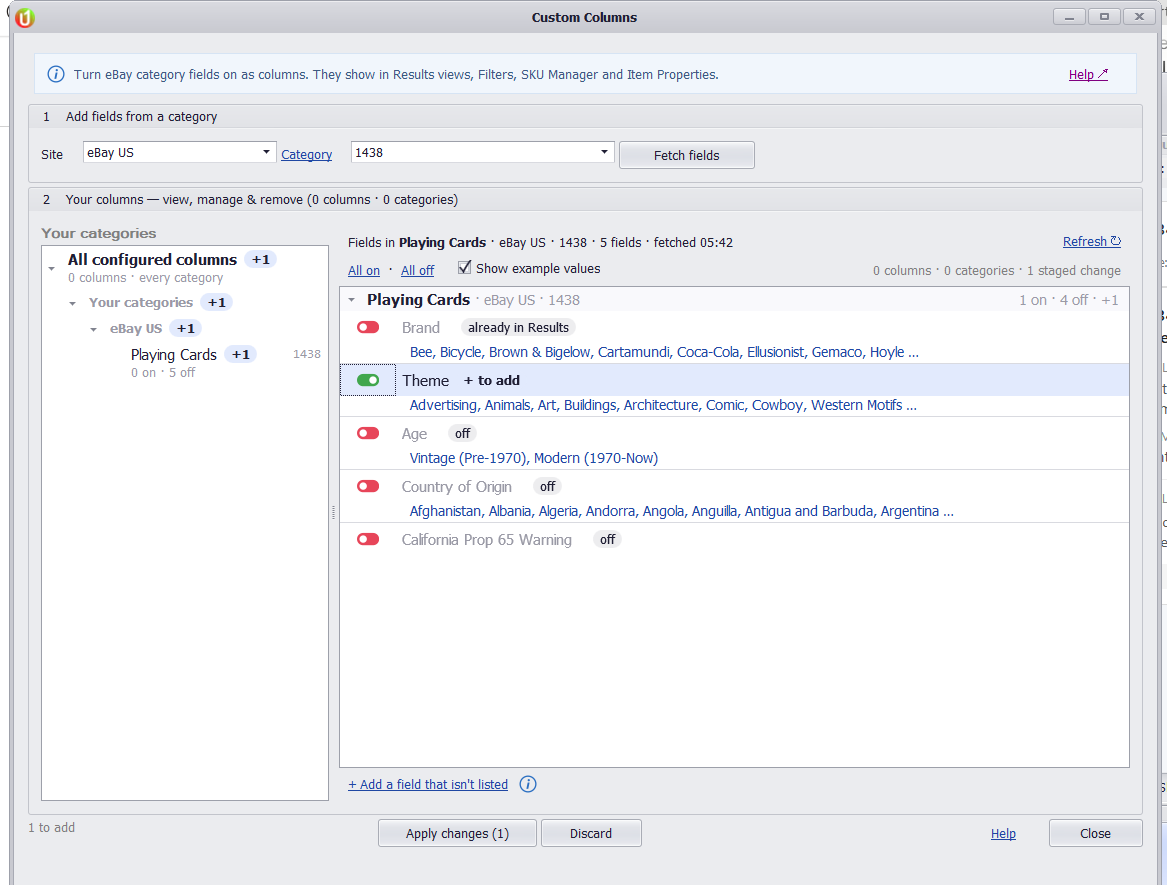This screenshot has height=885, width=1167.
Task: Click the All on link
Action: pos(364,270)
